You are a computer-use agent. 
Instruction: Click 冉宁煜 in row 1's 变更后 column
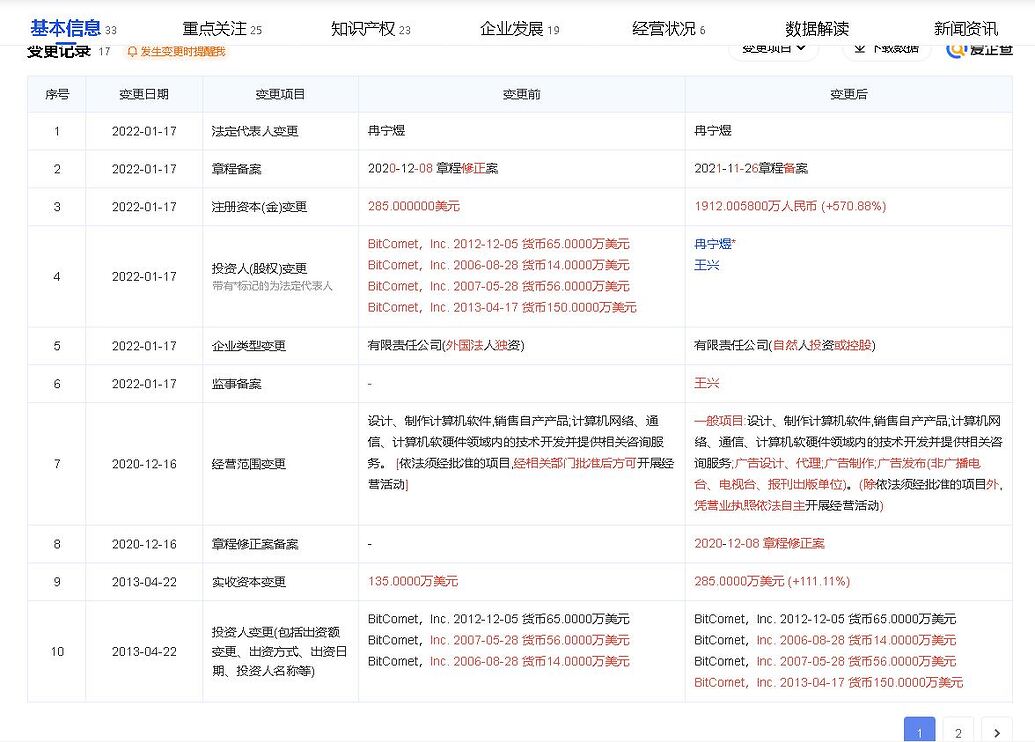pyautogui.click(x=712, y=131)
